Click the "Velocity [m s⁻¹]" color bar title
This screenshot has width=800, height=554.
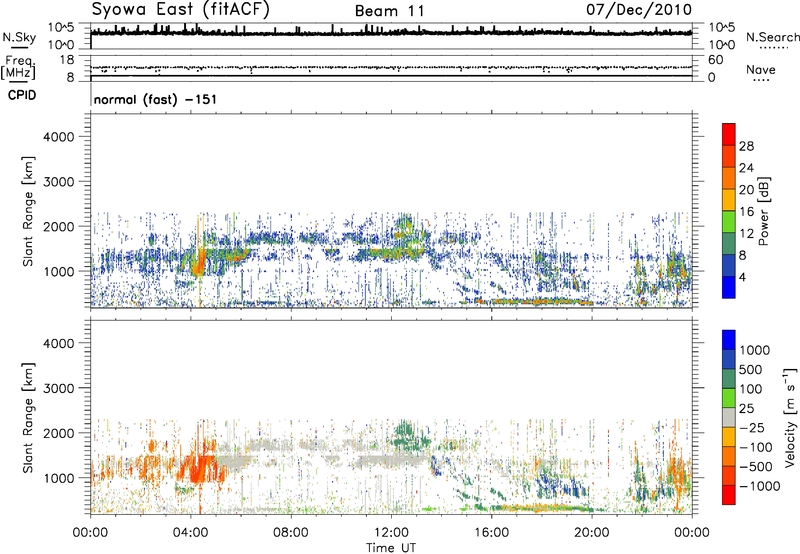click(x=790, y=417)
